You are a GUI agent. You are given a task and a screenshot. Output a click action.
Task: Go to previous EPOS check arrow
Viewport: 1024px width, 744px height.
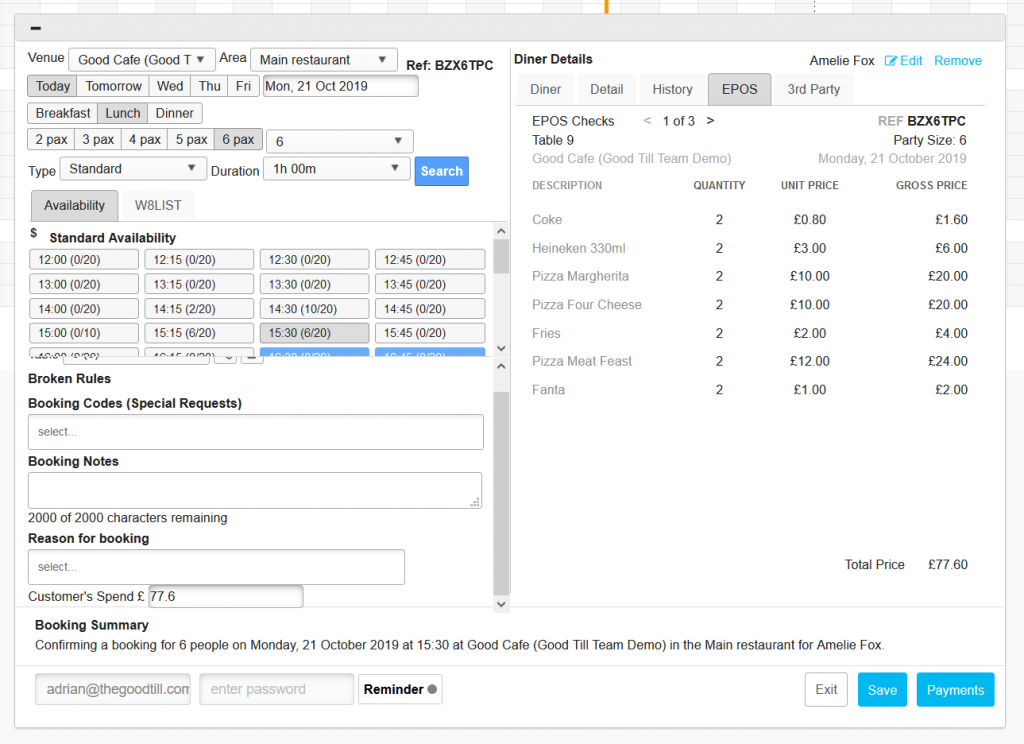pyautogui.click(x=647, y=120)
